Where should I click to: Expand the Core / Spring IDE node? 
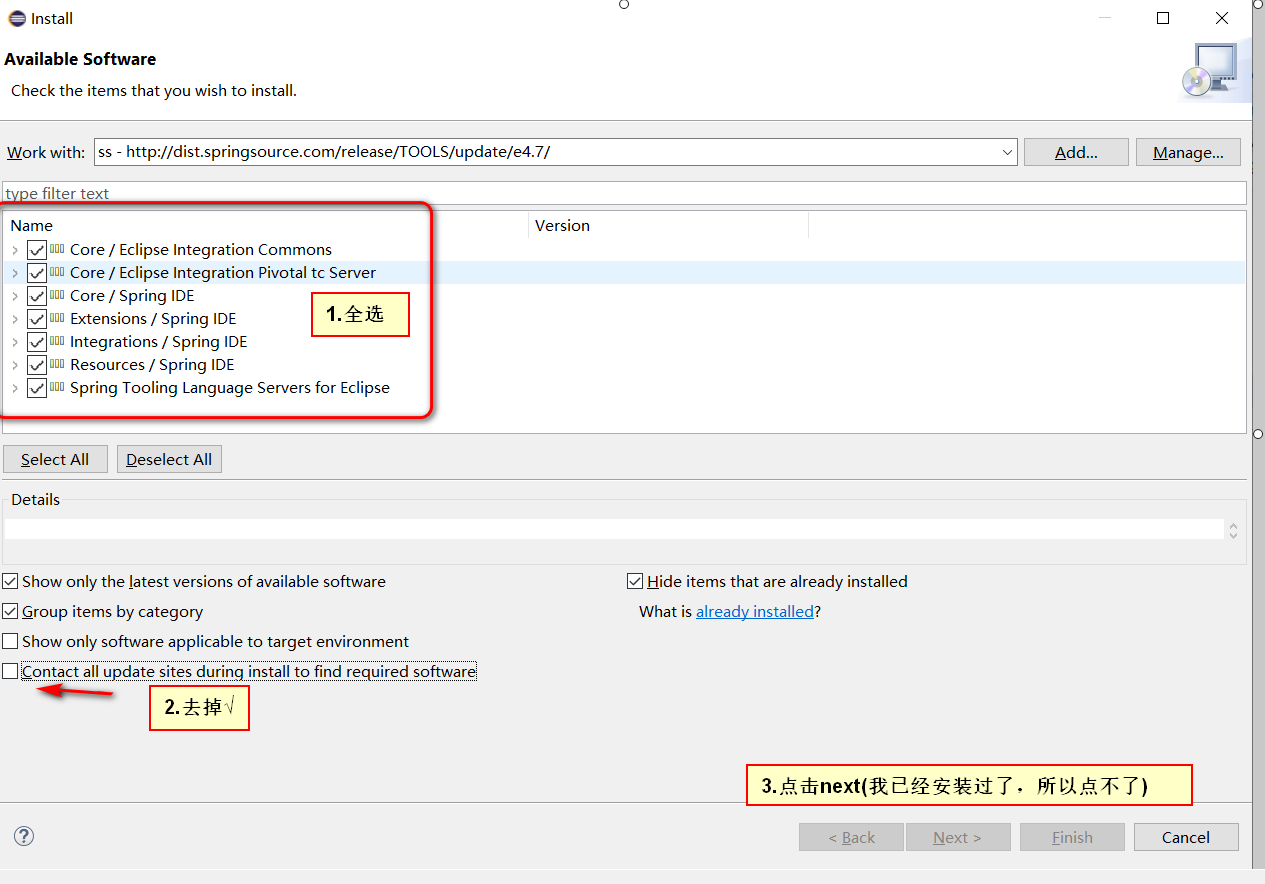click(x=15, y=296)
